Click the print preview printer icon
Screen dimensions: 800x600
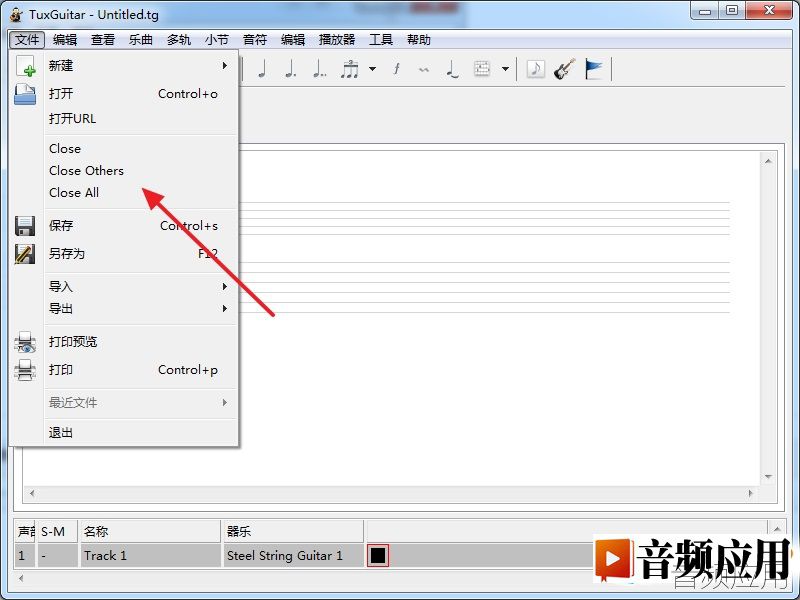click(x=25, y=342)
